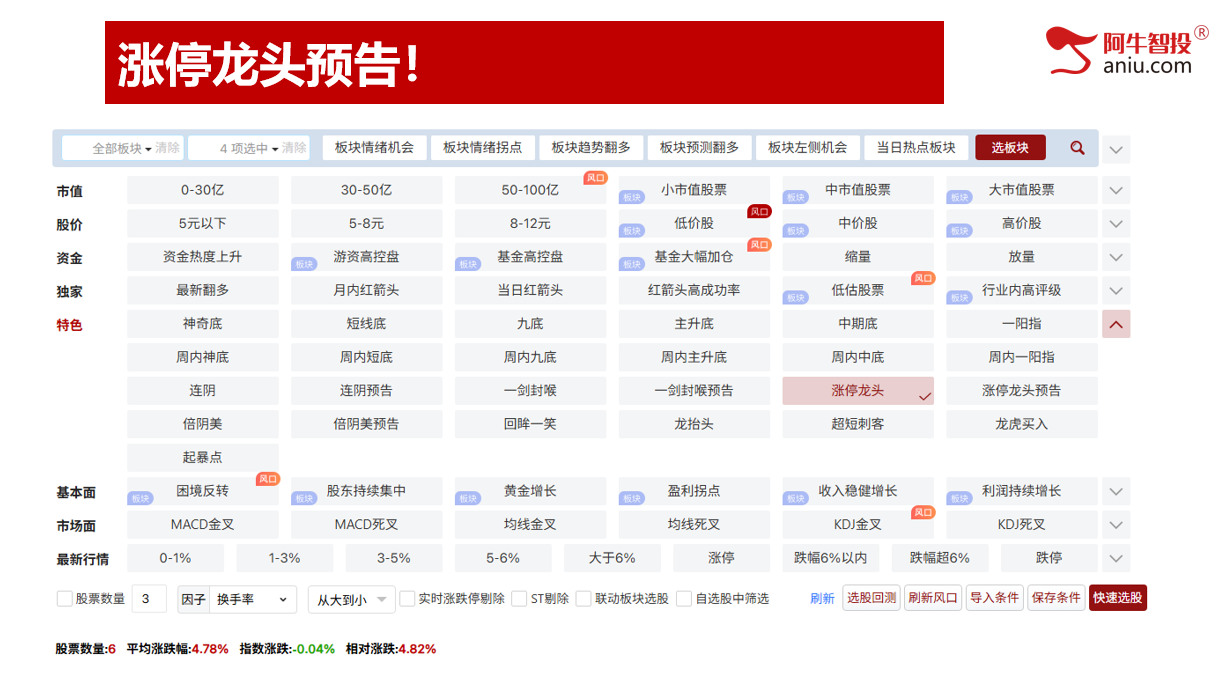Select 板块预测翻多 tab
The image size is (1229, 674).
pos(699,148)
